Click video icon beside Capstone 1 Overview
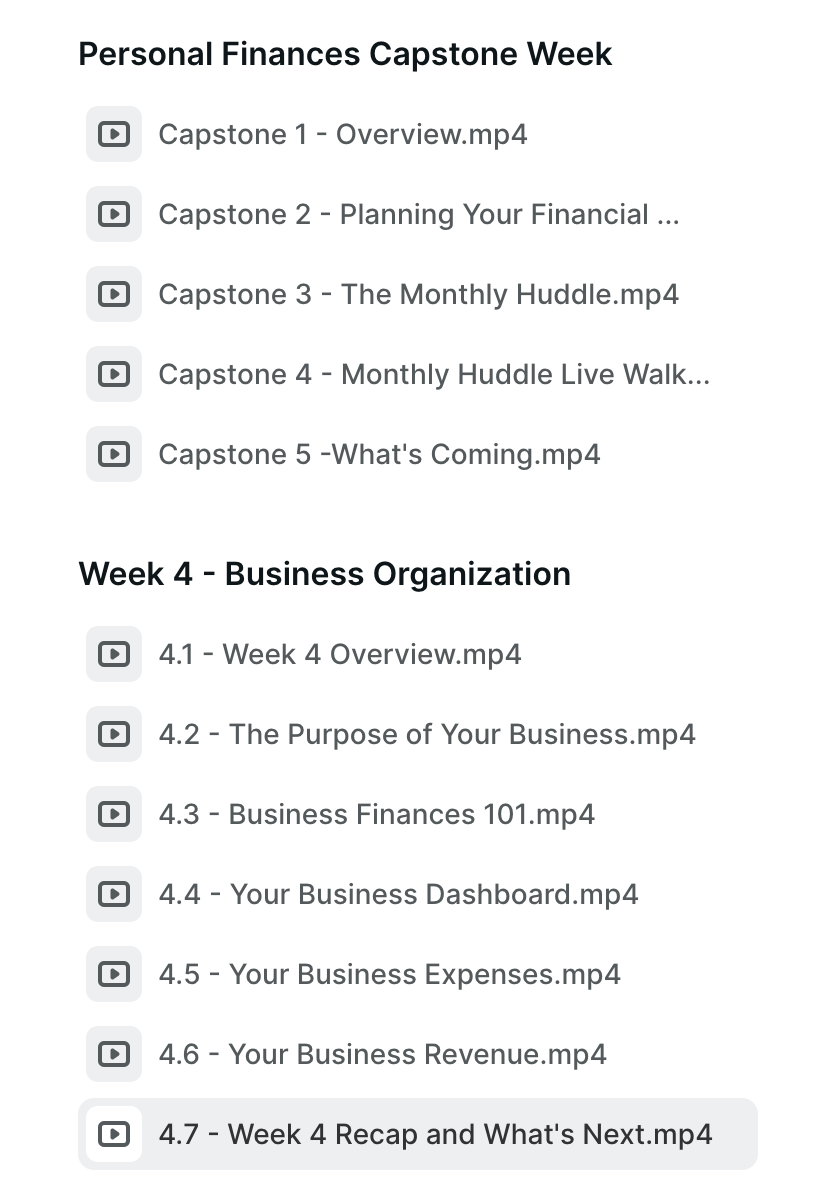Viewport: 838px width, 1198px height. (114, 134)
